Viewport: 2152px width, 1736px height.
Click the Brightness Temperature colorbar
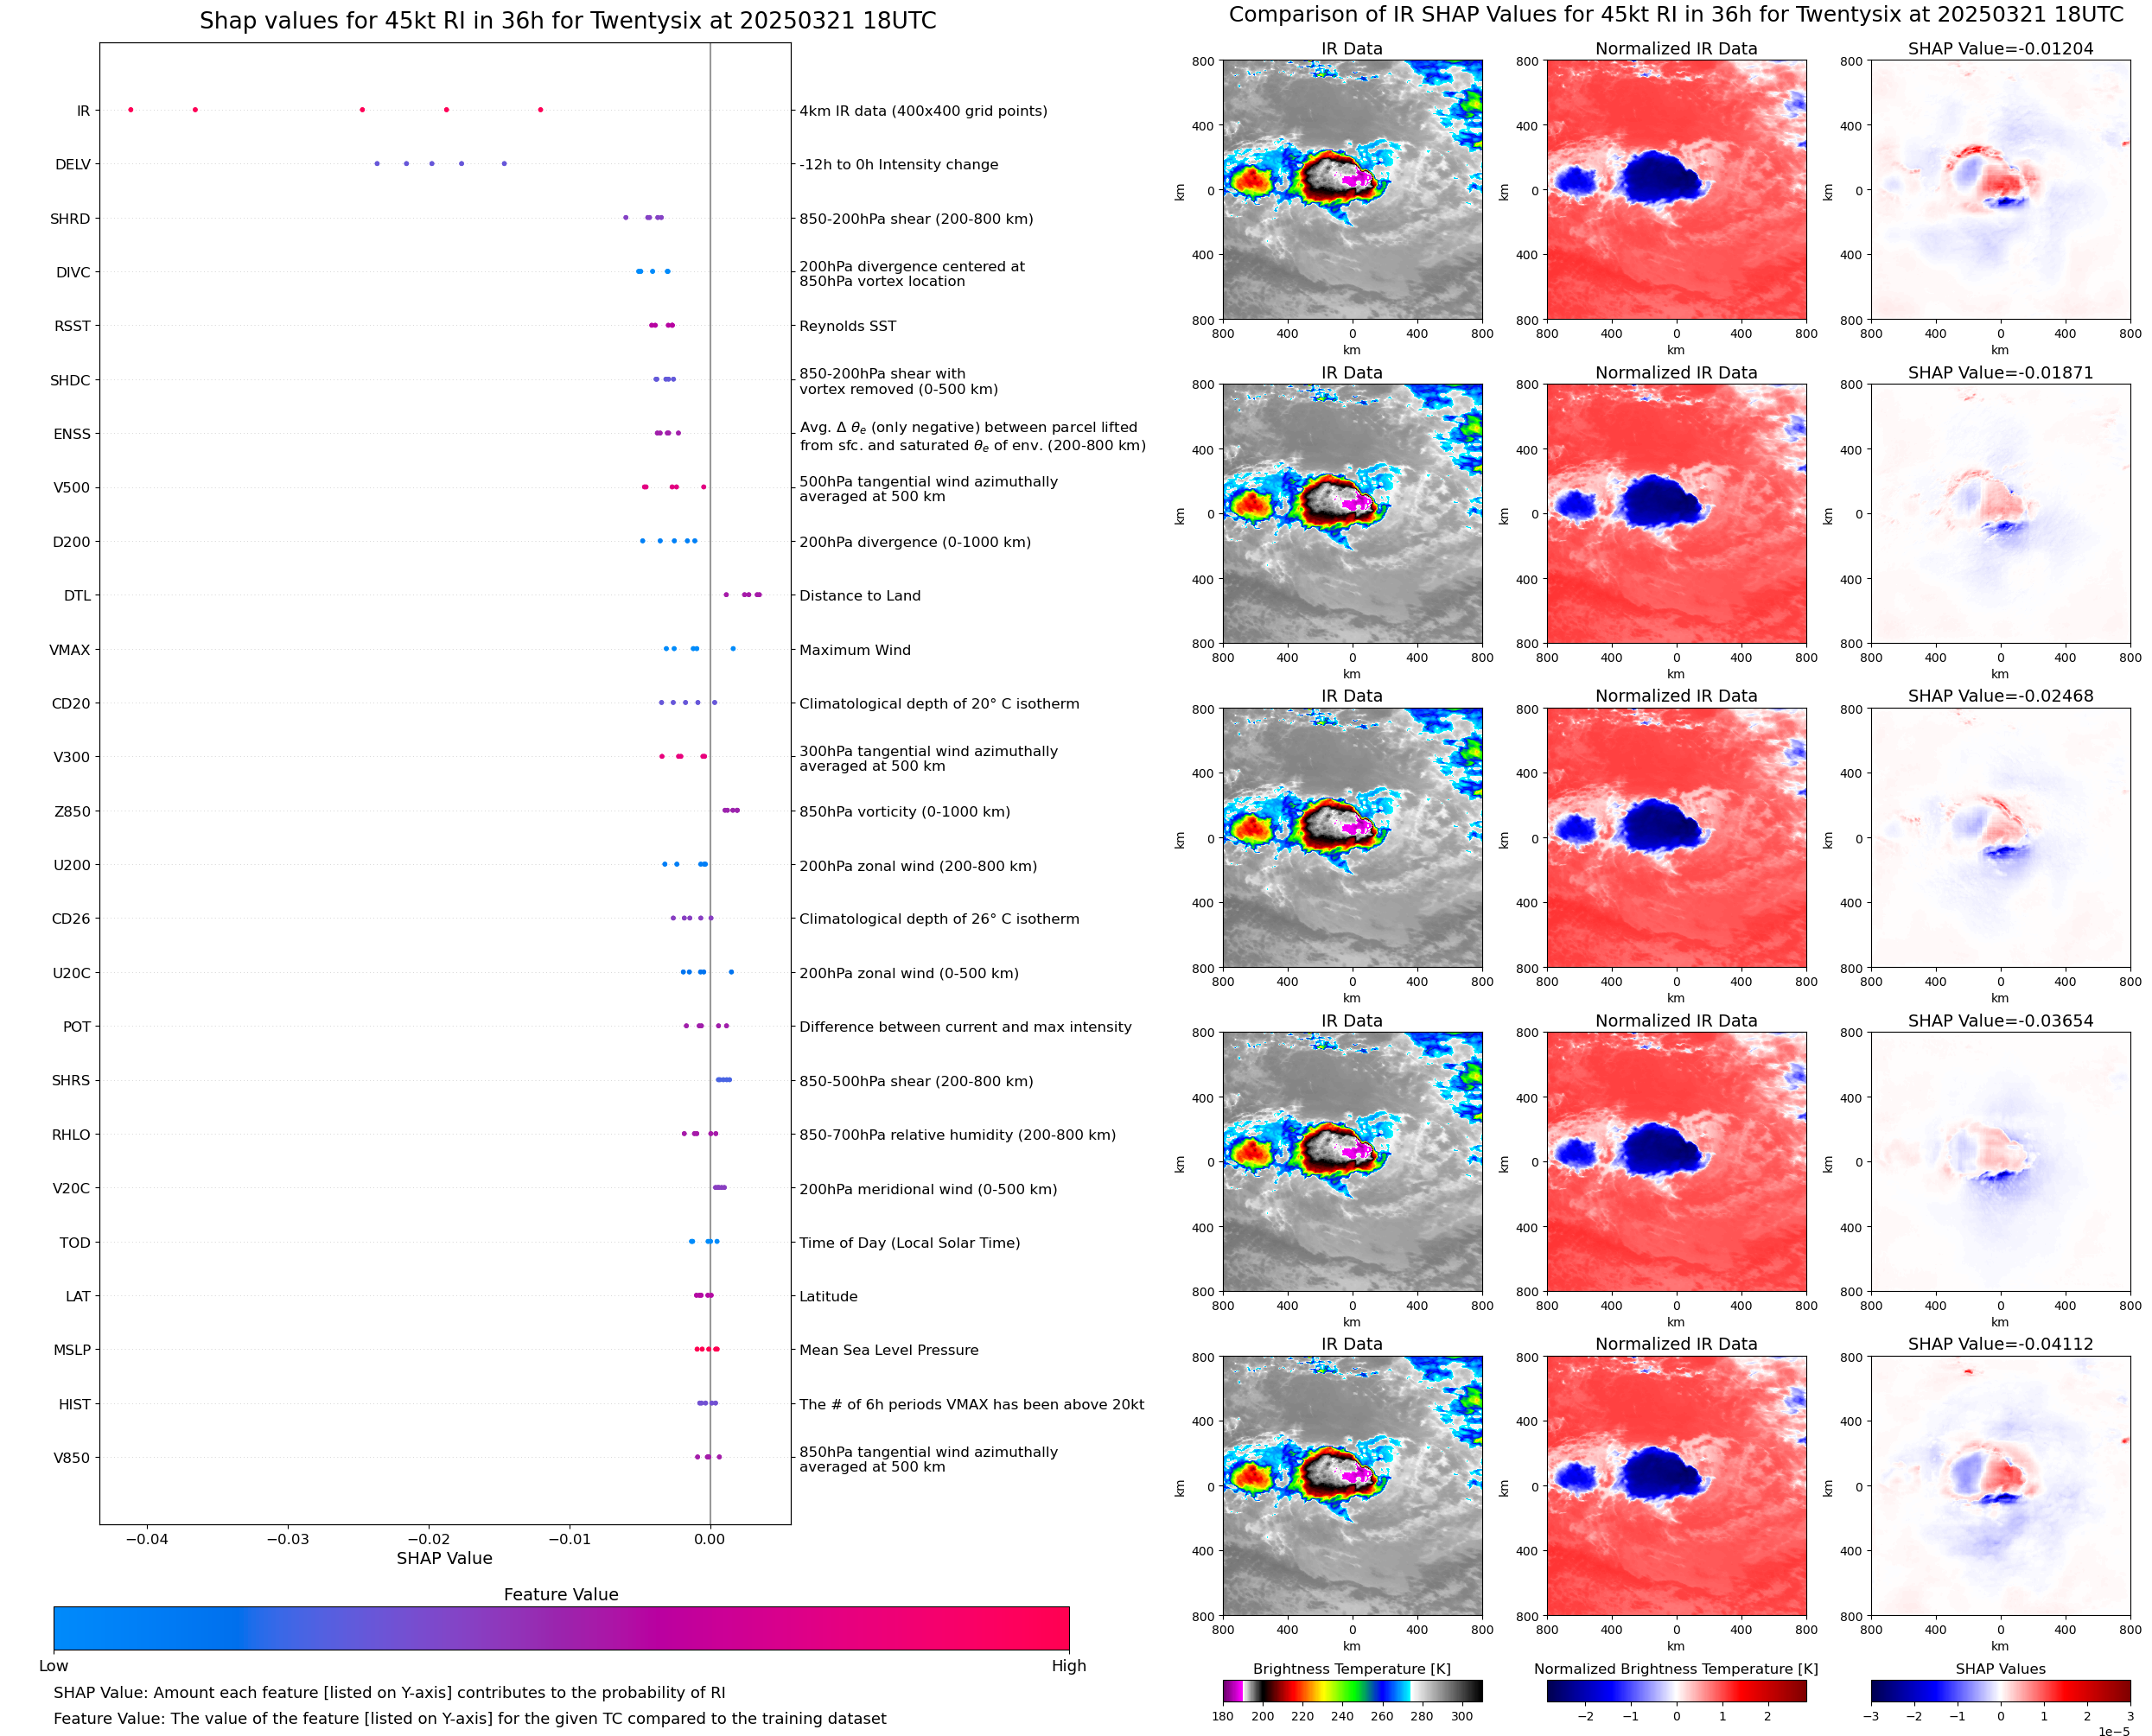(x=1352, y=1691)
